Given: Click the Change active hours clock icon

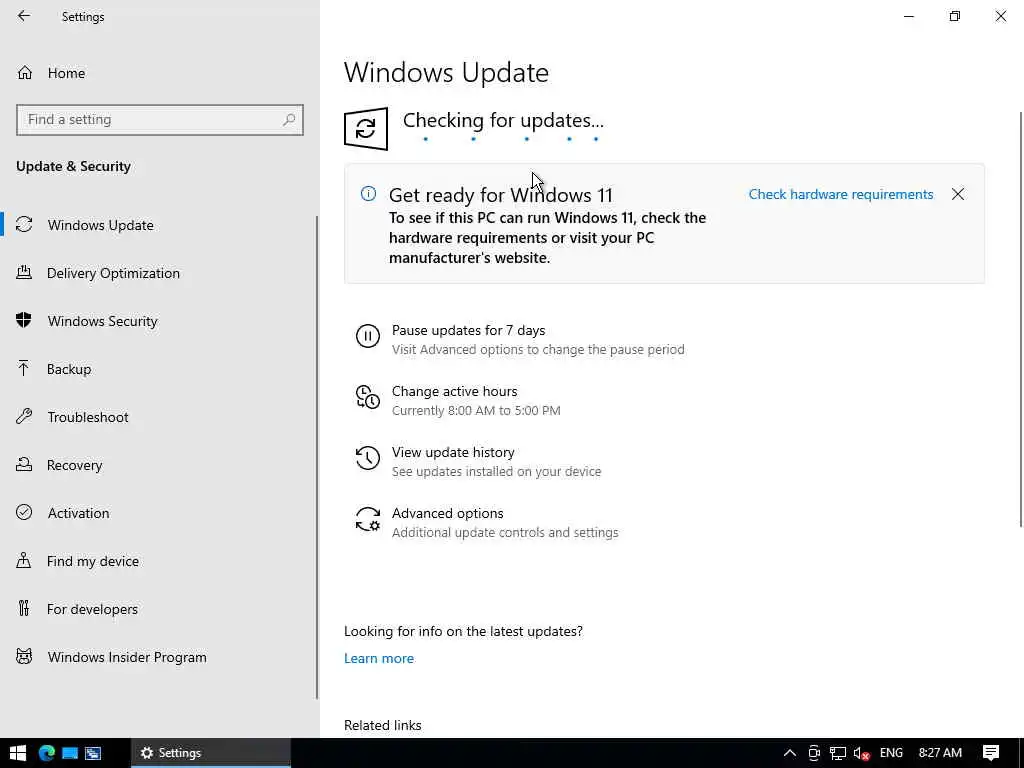Looking at the screenshot, I should (x=368, y=397).
